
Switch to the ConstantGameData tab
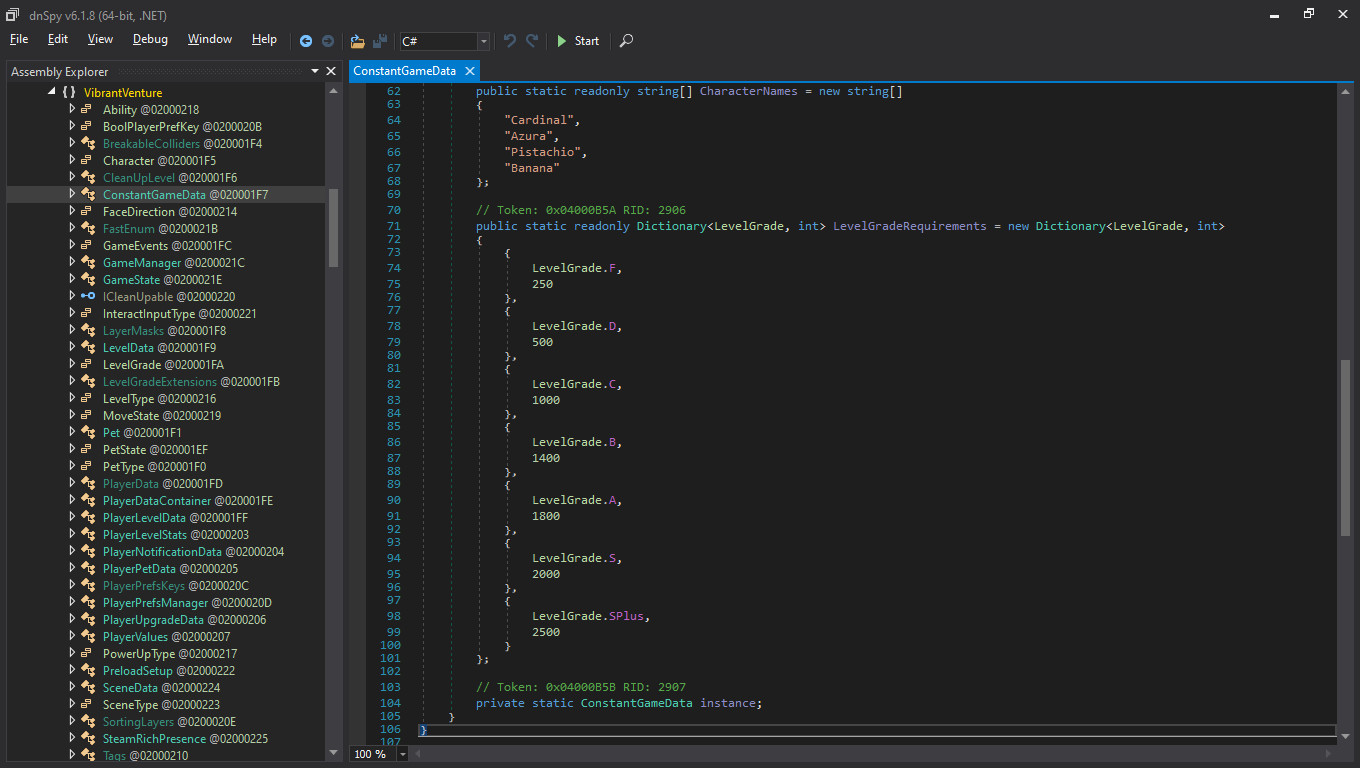(x=405, y=71)
